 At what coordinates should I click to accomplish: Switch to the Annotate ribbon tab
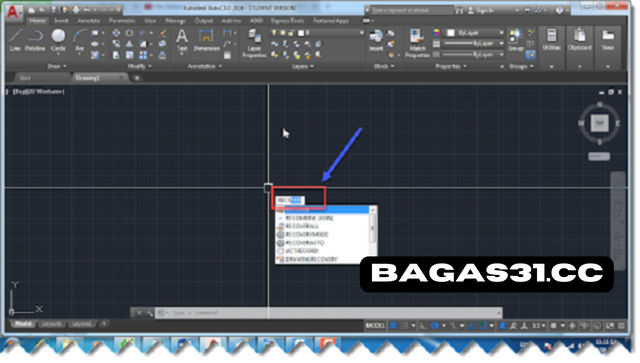click(x=89, y=20)
